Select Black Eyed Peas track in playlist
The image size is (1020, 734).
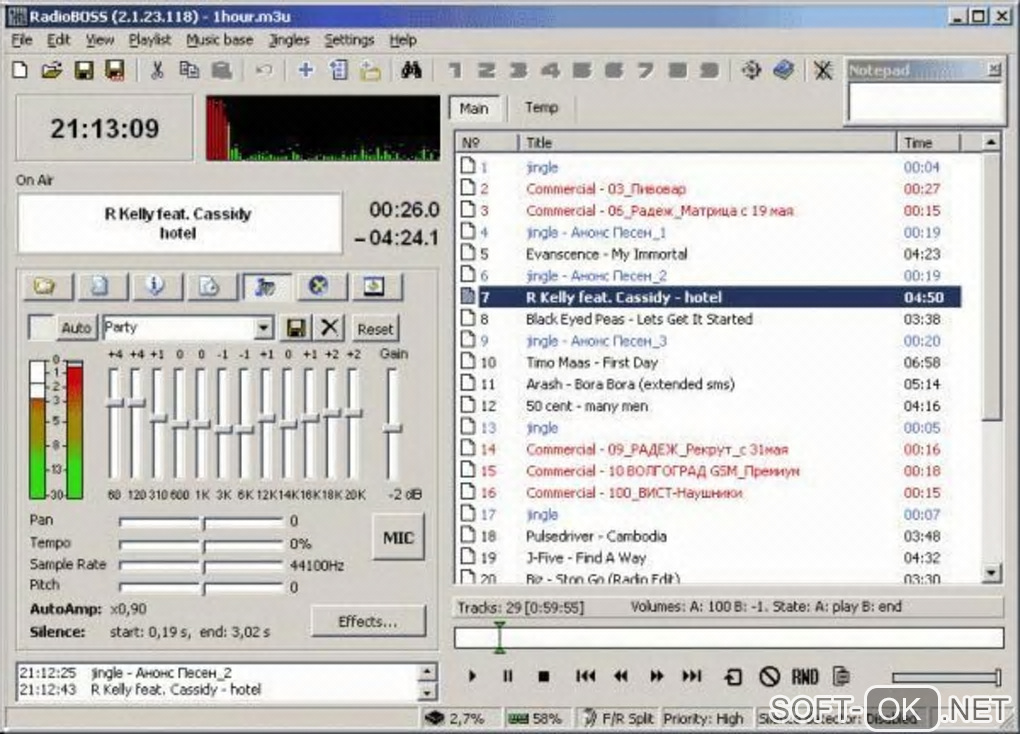pos(638,319)
